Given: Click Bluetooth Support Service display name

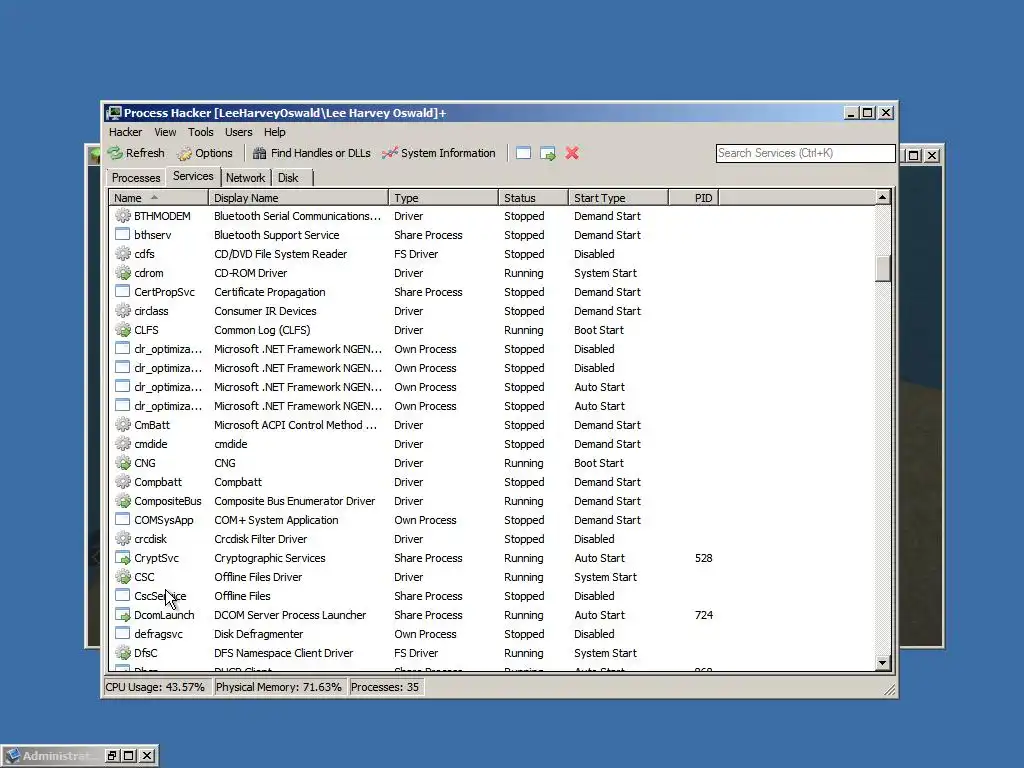Looking at the screenshot, I should [277, 234].
